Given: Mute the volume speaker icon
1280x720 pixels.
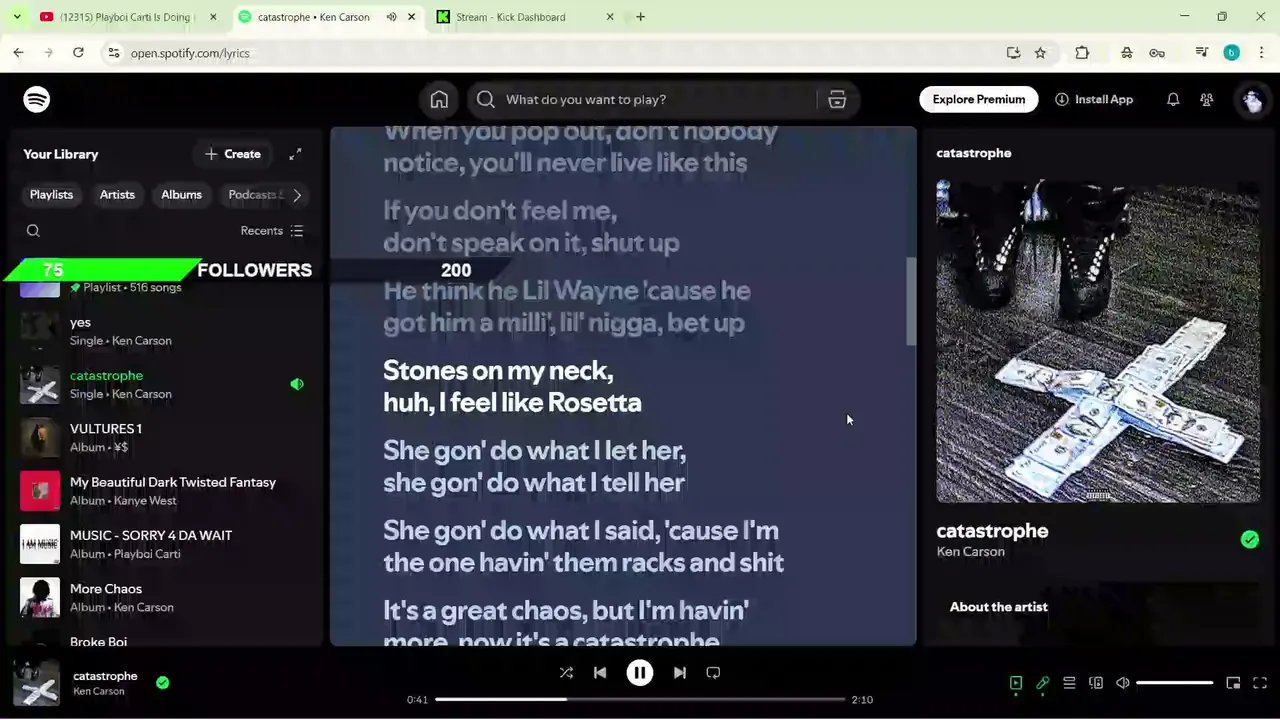Looking at the screenshot, I should click(x=1123, y=683).
